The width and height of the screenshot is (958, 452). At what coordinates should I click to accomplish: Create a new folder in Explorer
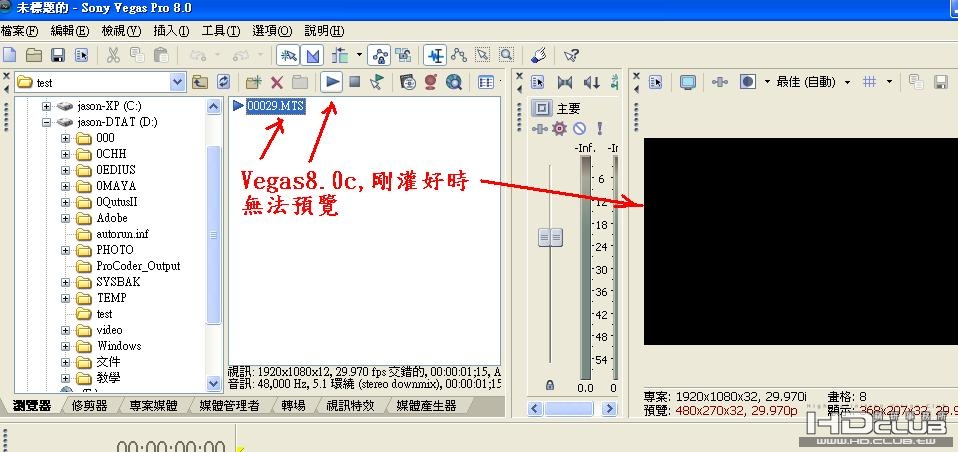click(x=254, y=82)
